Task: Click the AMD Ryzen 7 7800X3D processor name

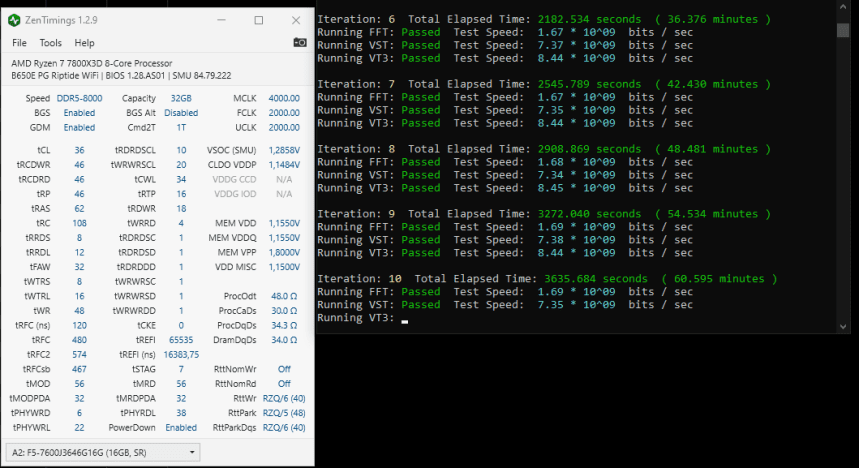Action: (91, 64)
